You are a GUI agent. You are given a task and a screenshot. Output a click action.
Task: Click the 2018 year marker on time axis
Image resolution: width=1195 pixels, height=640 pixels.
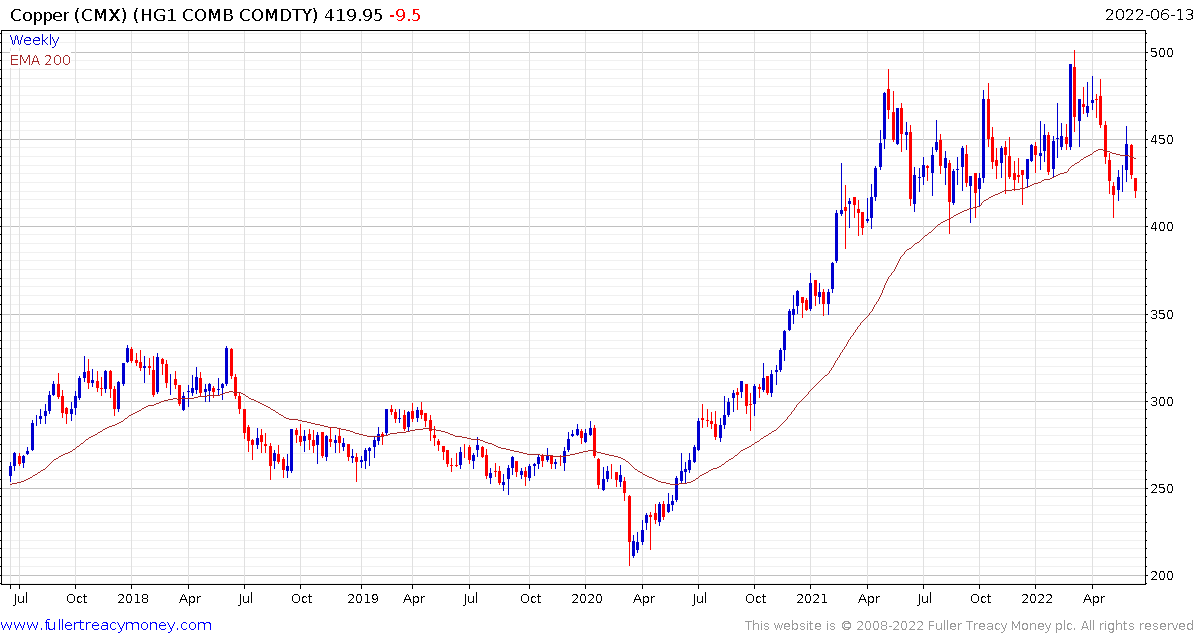pos(131,599)
